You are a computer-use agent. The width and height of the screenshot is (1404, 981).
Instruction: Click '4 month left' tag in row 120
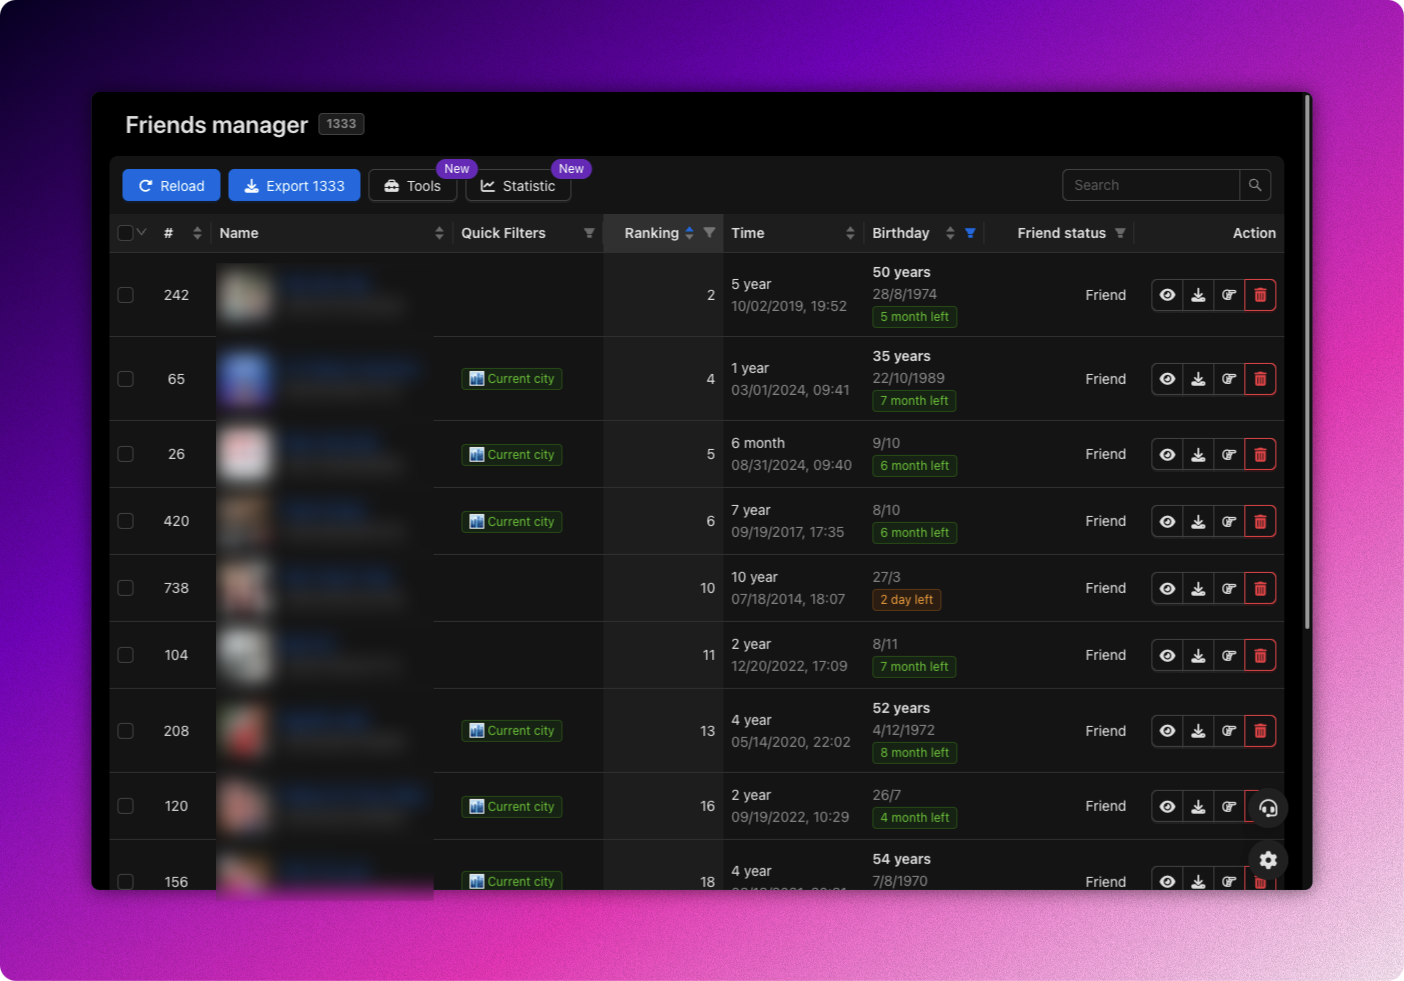coord(915,818)
